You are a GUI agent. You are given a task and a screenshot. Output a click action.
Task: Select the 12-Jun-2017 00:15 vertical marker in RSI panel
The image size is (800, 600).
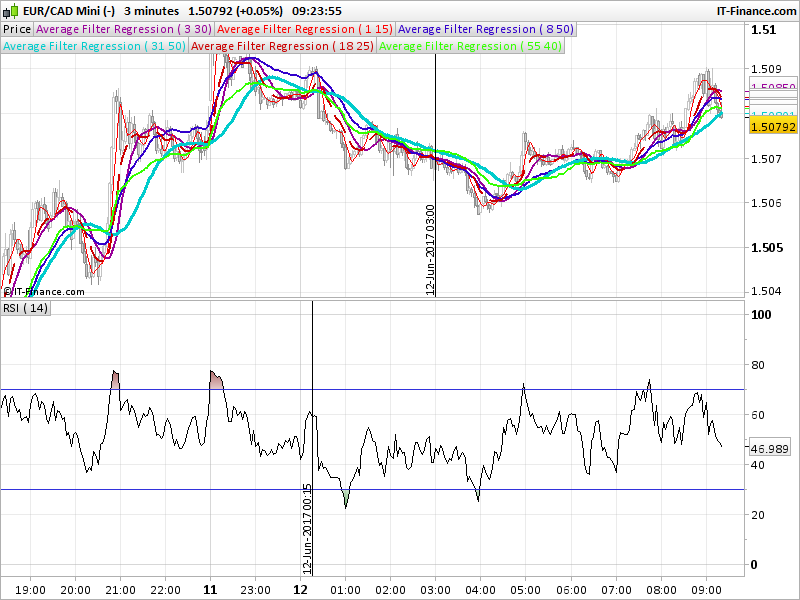(312, 438)
